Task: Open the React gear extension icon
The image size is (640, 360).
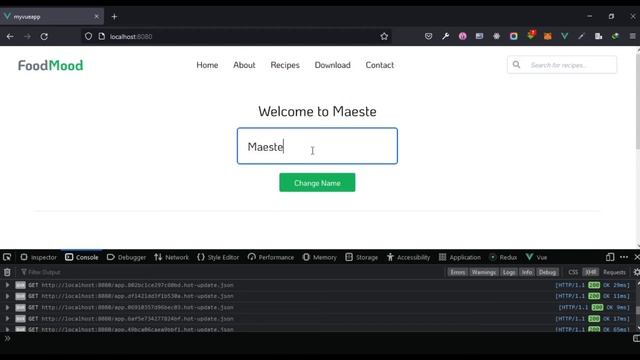Action: pos(496,36)
